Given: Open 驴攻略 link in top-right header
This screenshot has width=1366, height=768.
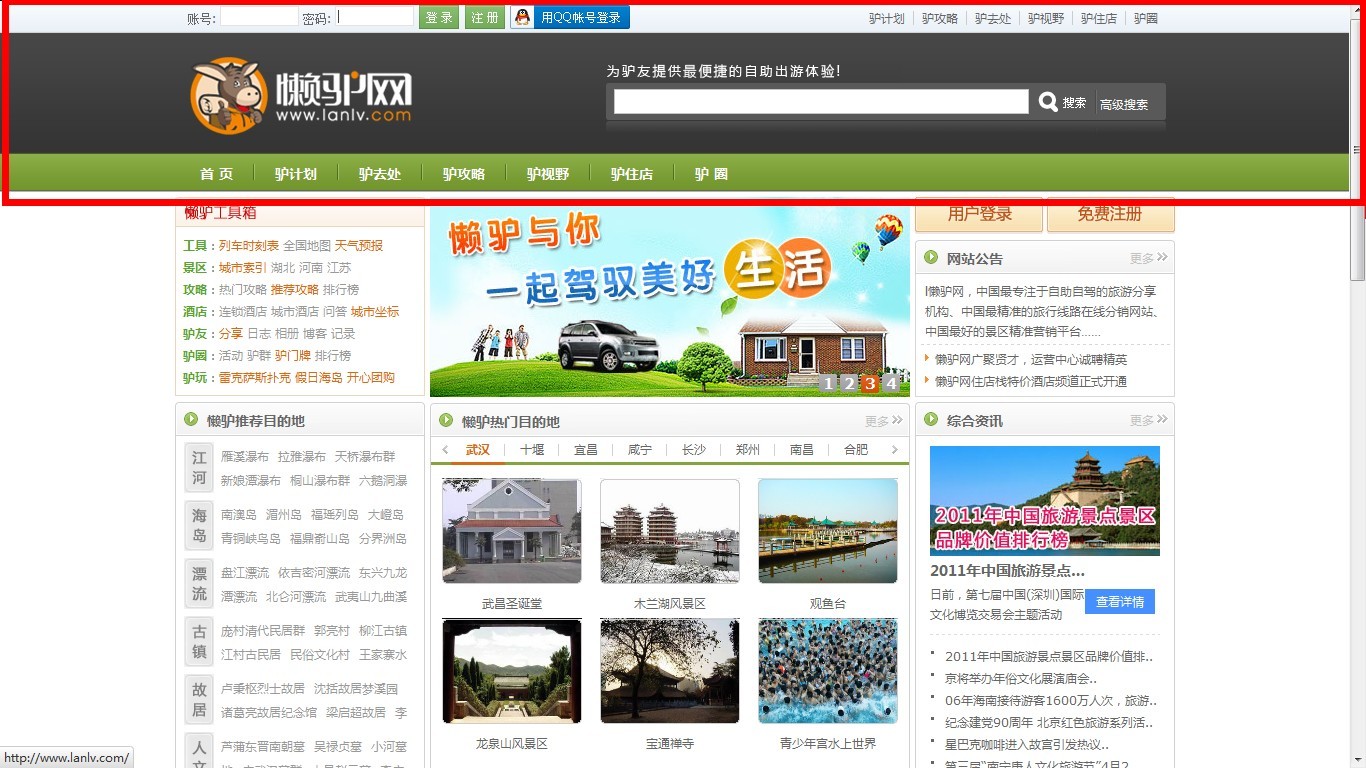Looking at the screenshot, I should pyautogui.click(x=940, y=18).
